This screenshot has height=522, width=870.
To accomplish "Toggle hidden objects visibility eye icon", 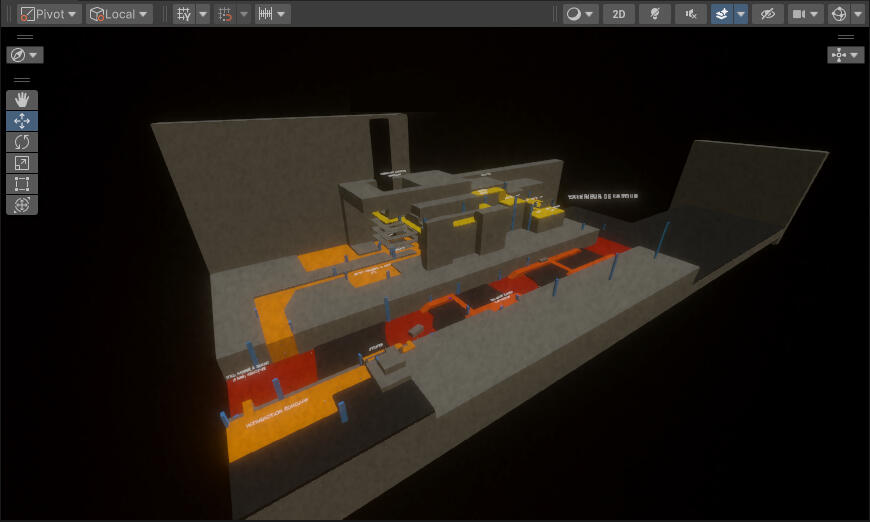I will pos(767,14).
